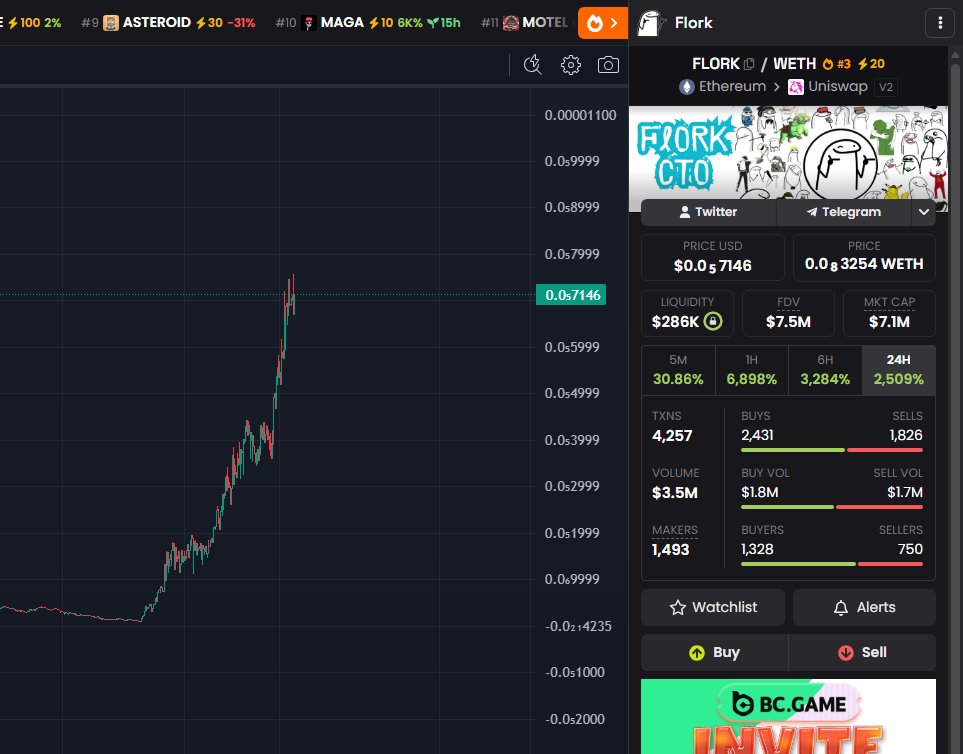Click the liquidity lock icon

pyautogui.click(x=712, y=321)
